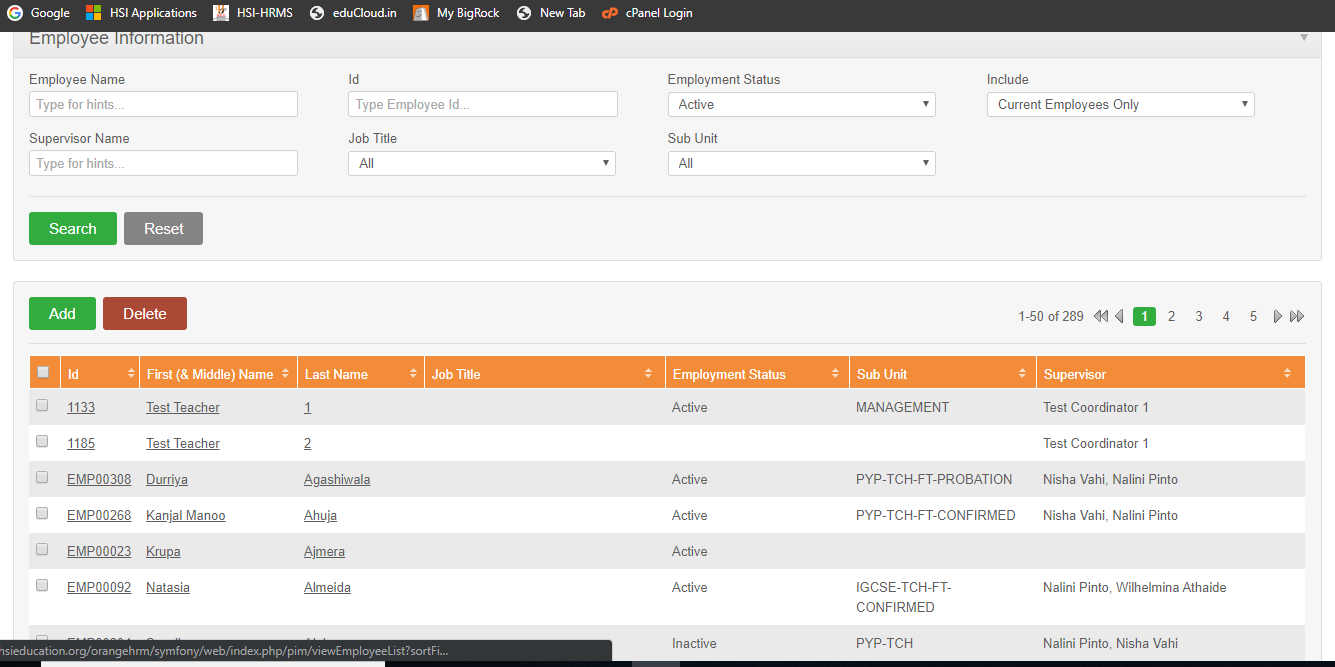The height and width of the screenshot is (667, 1335).
Task: Open employee record Agashiwala
Action: pos(337,479)
